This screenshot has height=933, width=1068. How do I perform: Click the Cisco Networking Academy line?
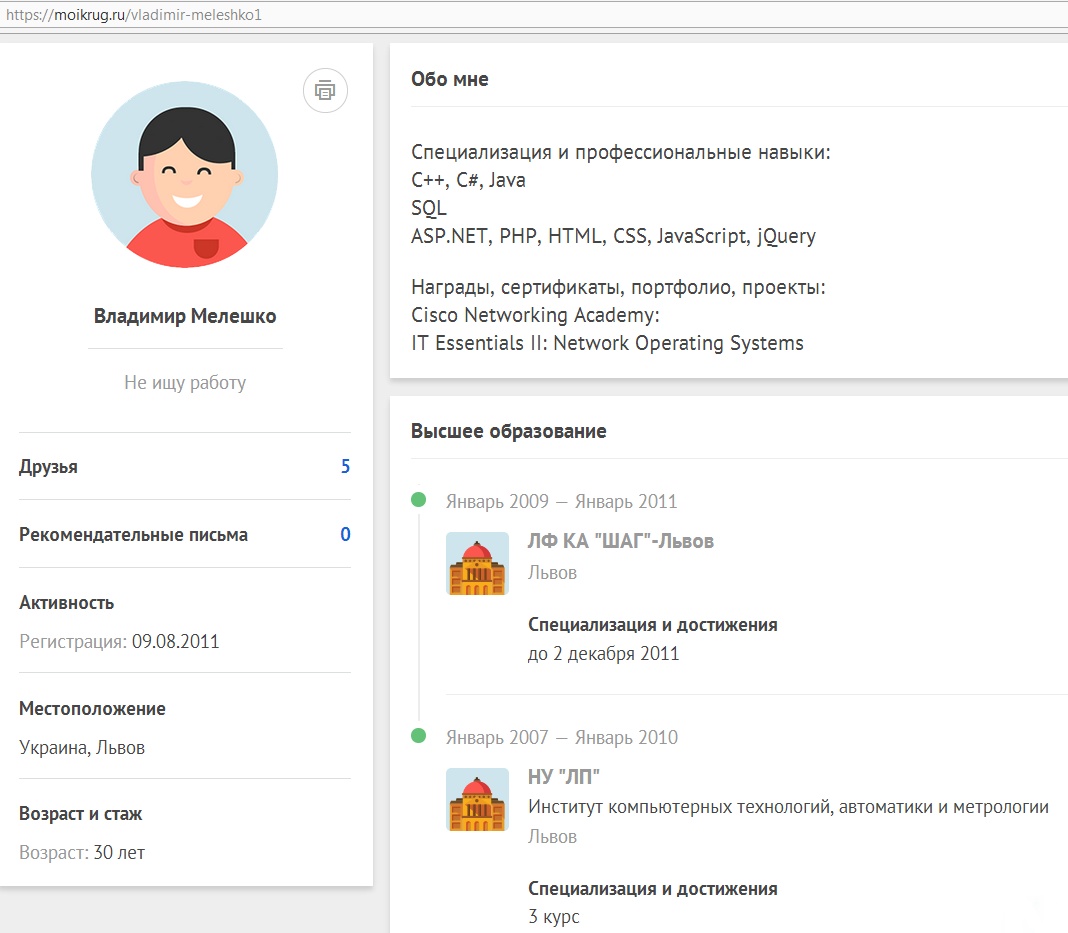pyautogui.click(x=535, y=315)
